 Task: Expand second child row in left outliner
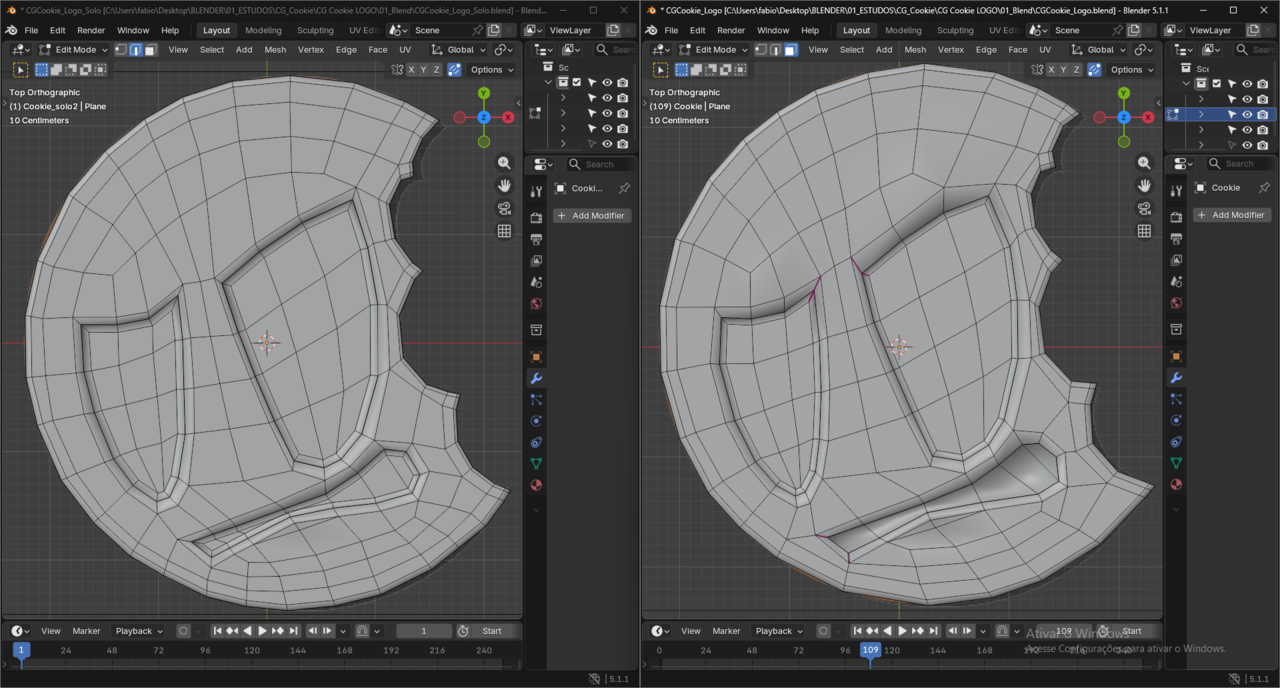(x=563, y=114)
